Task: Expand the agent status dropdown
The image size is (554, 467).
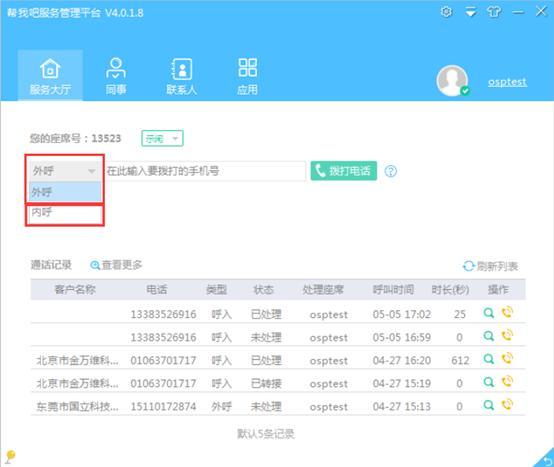Action: [162, 138]
